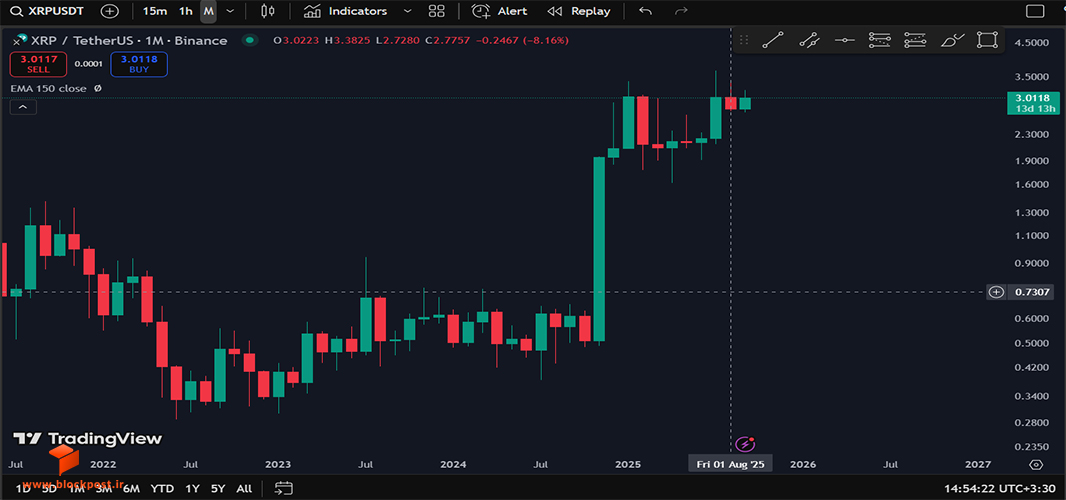Open the candlestick chart type selector
Screen dimensions: 1066x500
click(x=268, y=11)
